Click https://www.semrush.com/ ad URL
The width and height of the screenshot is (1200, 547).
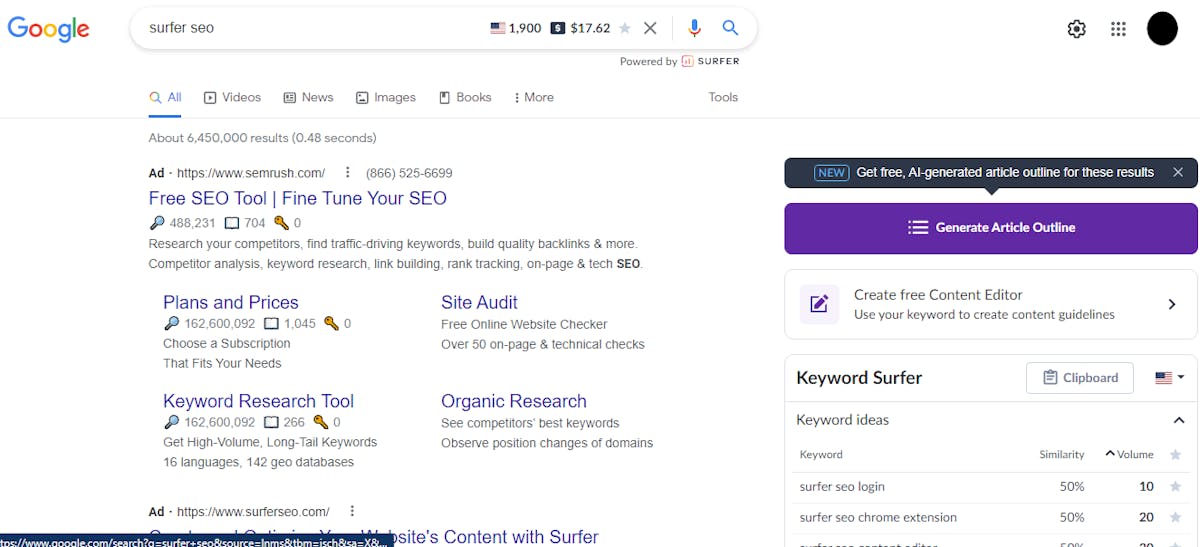(x=251, y=173)
